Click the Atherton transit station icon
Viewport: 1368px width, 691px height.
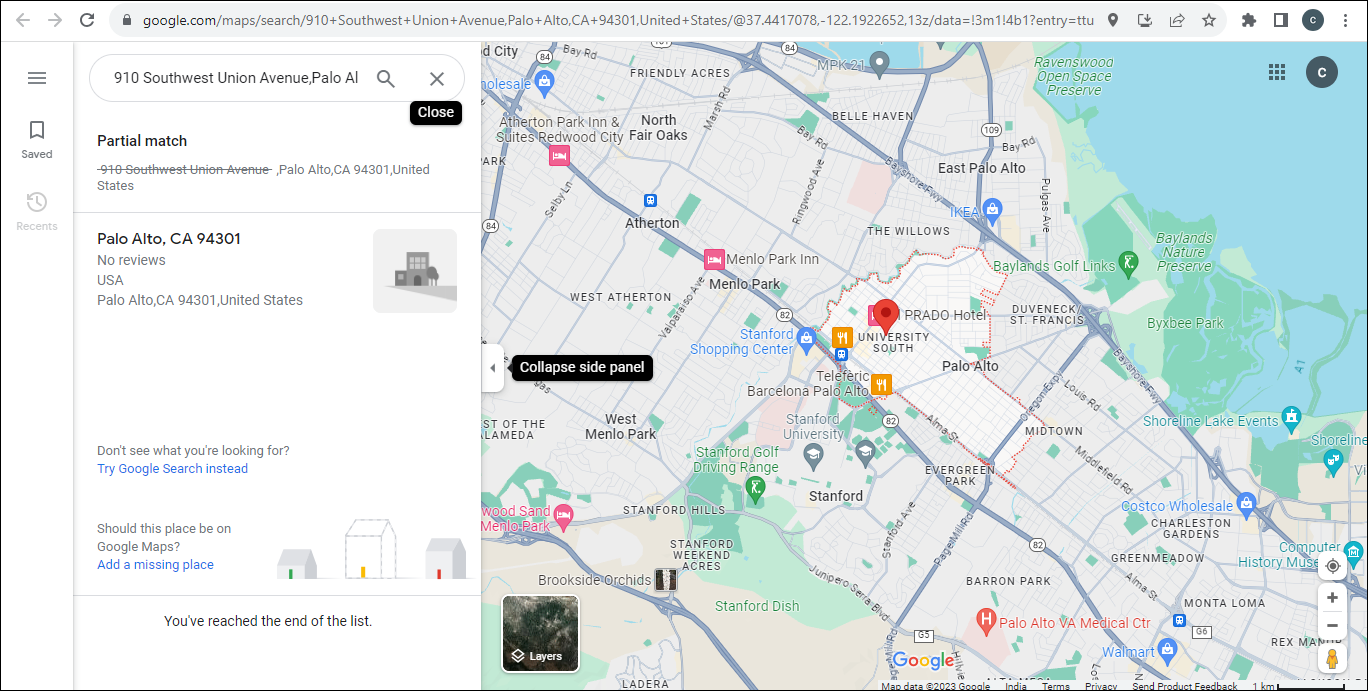[651, 201]
